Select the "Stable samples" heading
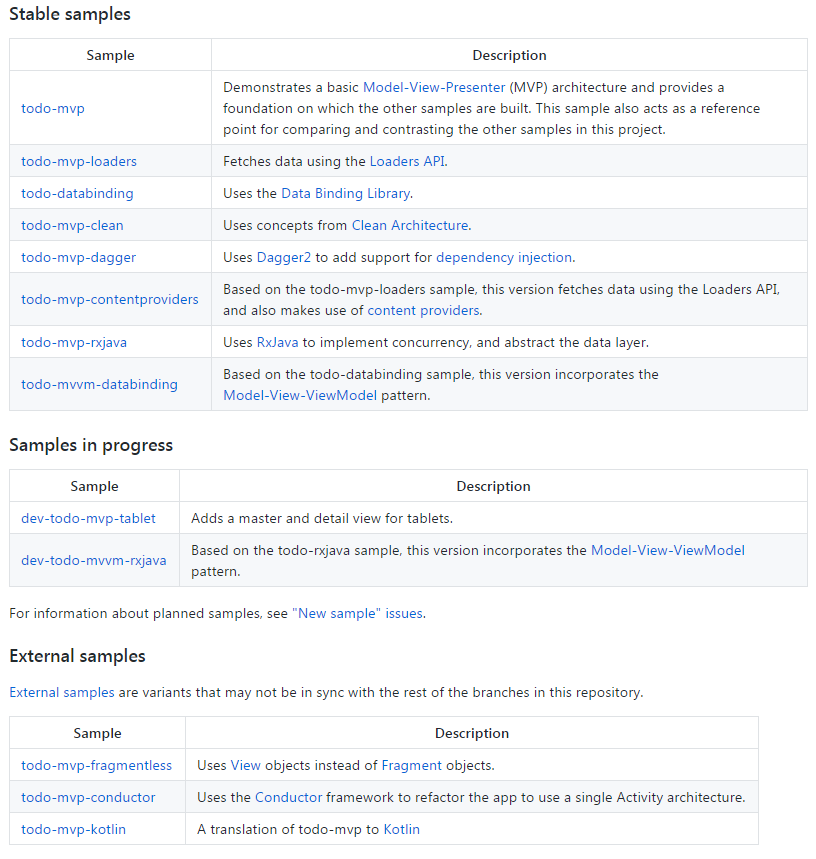 70,14
